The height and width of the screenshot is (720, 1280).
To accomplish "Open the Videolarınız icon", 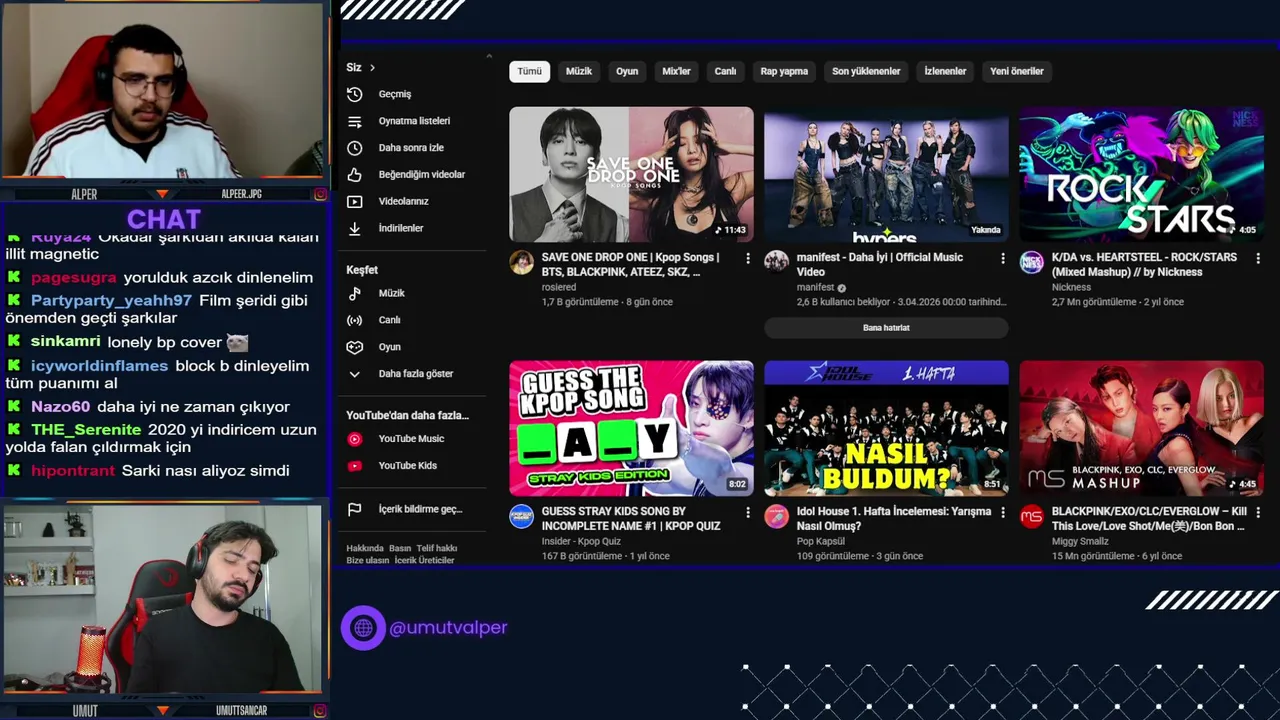I will click(354, 201).
